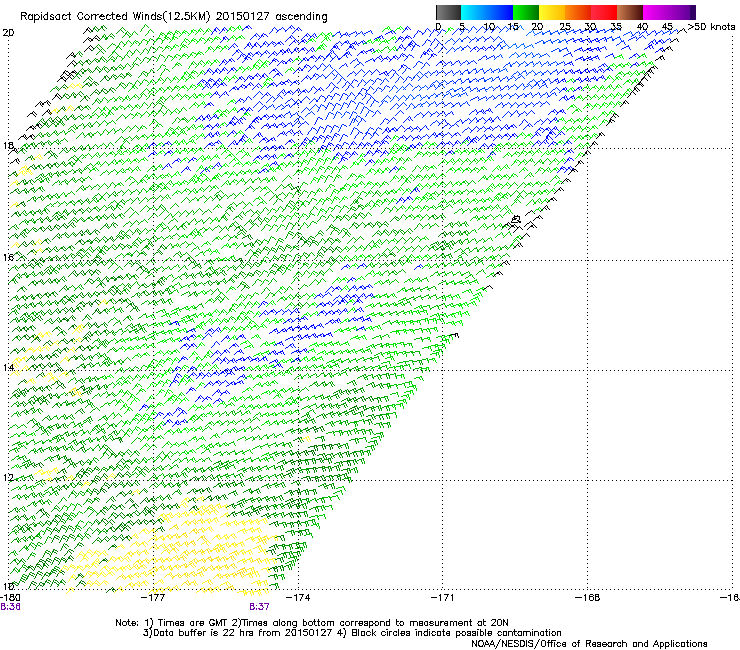Screen dimensions: 740x650
Task: Click the red 30-35 knots legend swatch
Action: (x=604, y=12)
